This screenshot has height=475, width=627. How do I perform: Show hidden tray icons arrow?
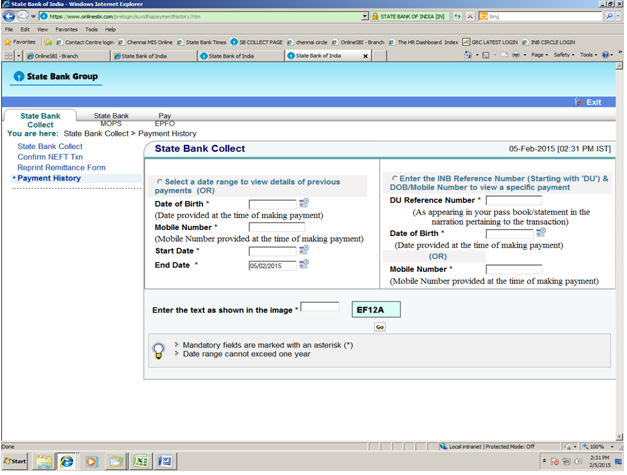544,461
